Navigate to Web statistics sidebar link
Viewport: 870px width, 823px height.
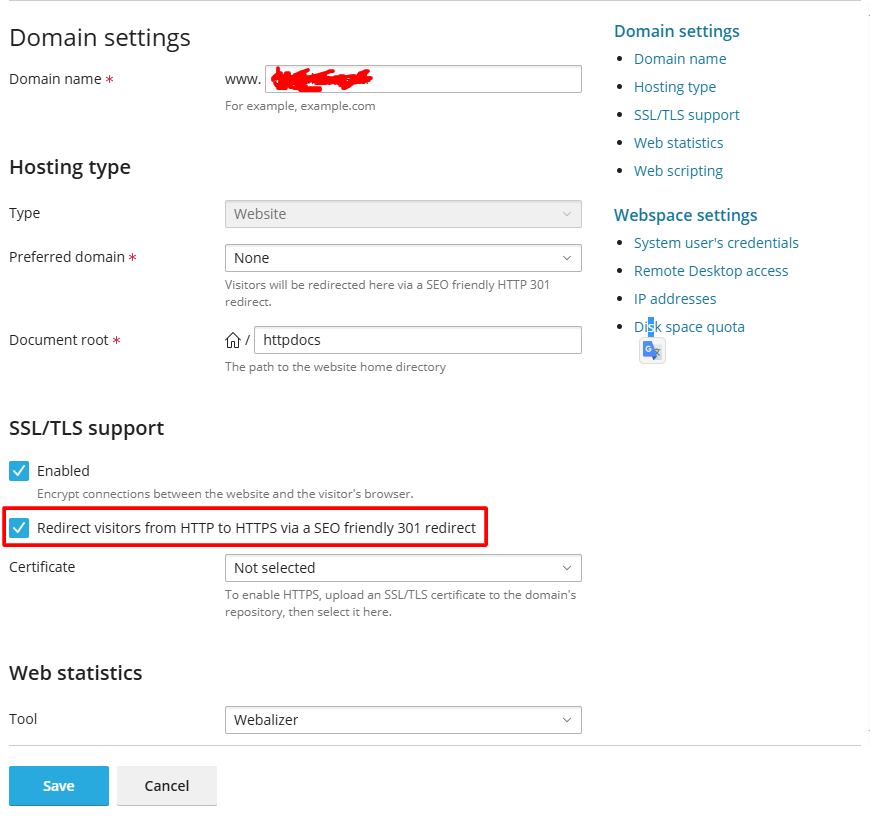pyautogui.click(x=678, y=143)
